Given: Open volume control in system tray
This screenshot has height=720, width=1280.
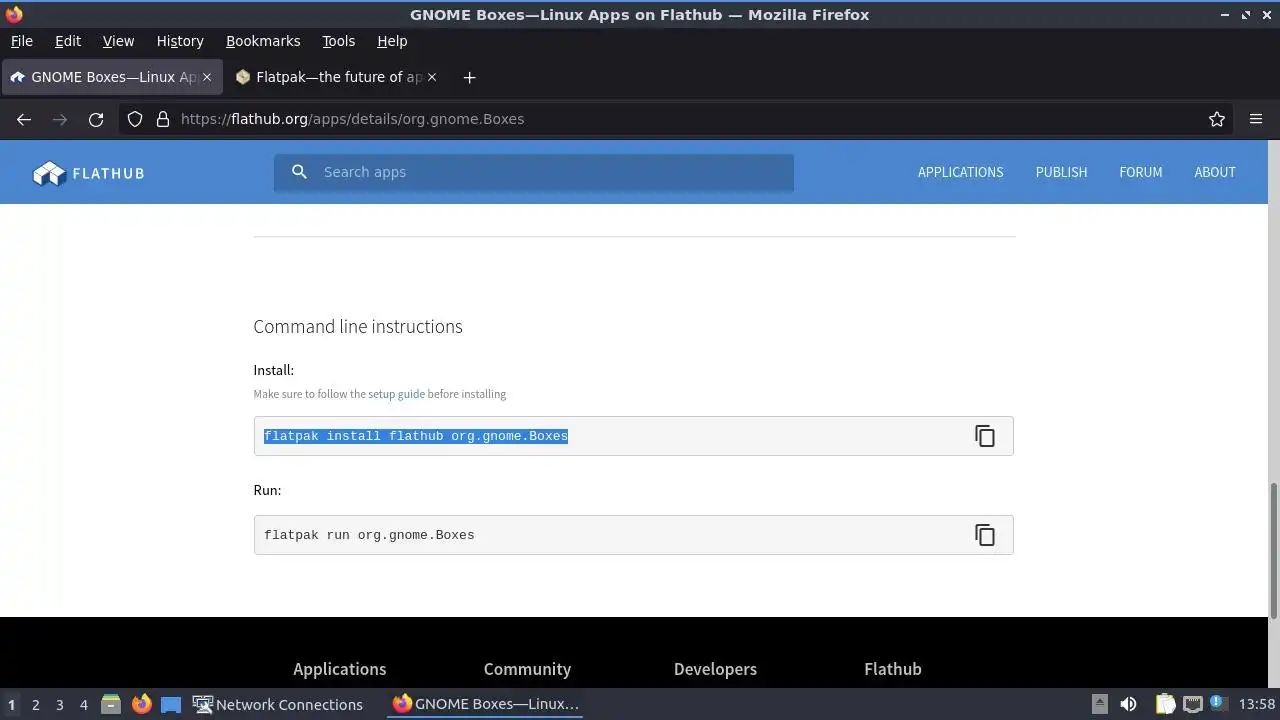Looking at the screenshot, I should [1128, 704].
